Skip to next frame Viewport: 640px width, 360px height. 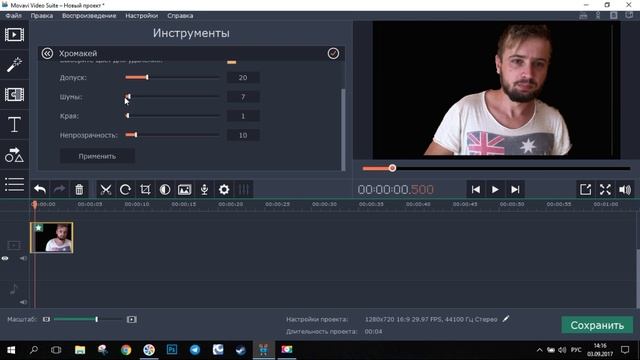(x=515, y=189)
